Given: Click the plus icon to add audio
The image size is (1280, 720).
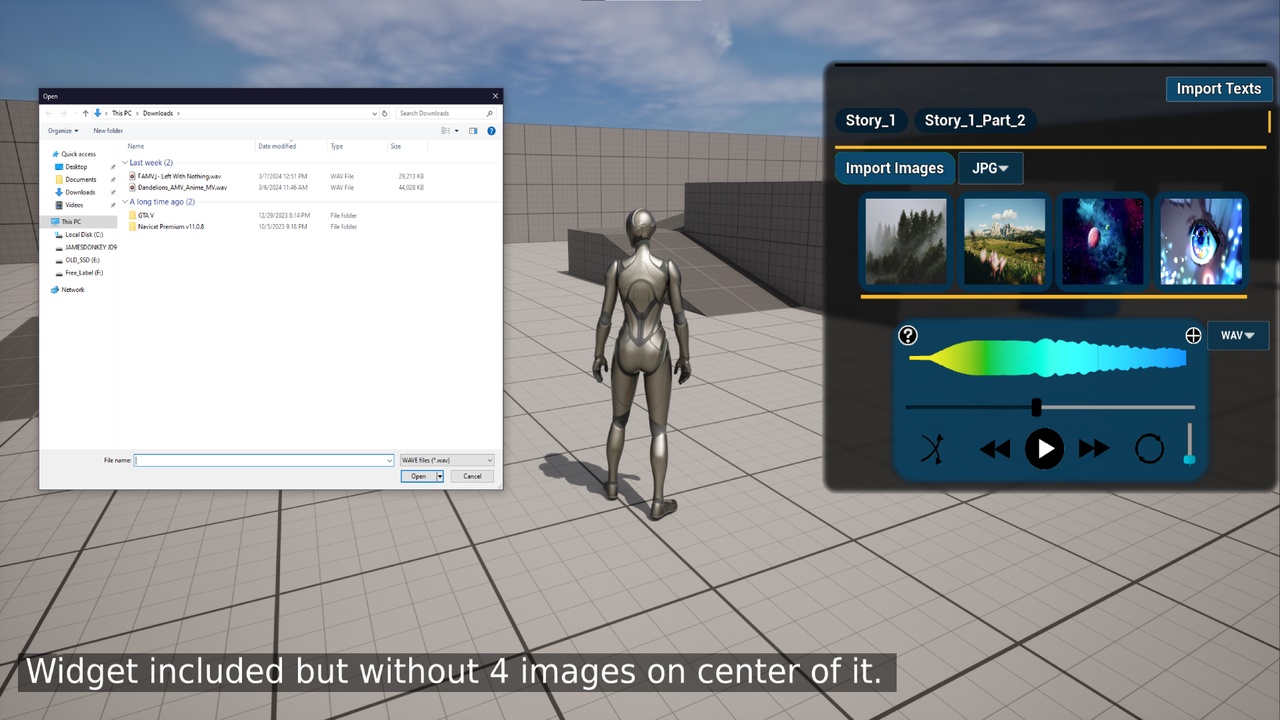Looking at the screenshot, I should click(x=1193, y=336).
